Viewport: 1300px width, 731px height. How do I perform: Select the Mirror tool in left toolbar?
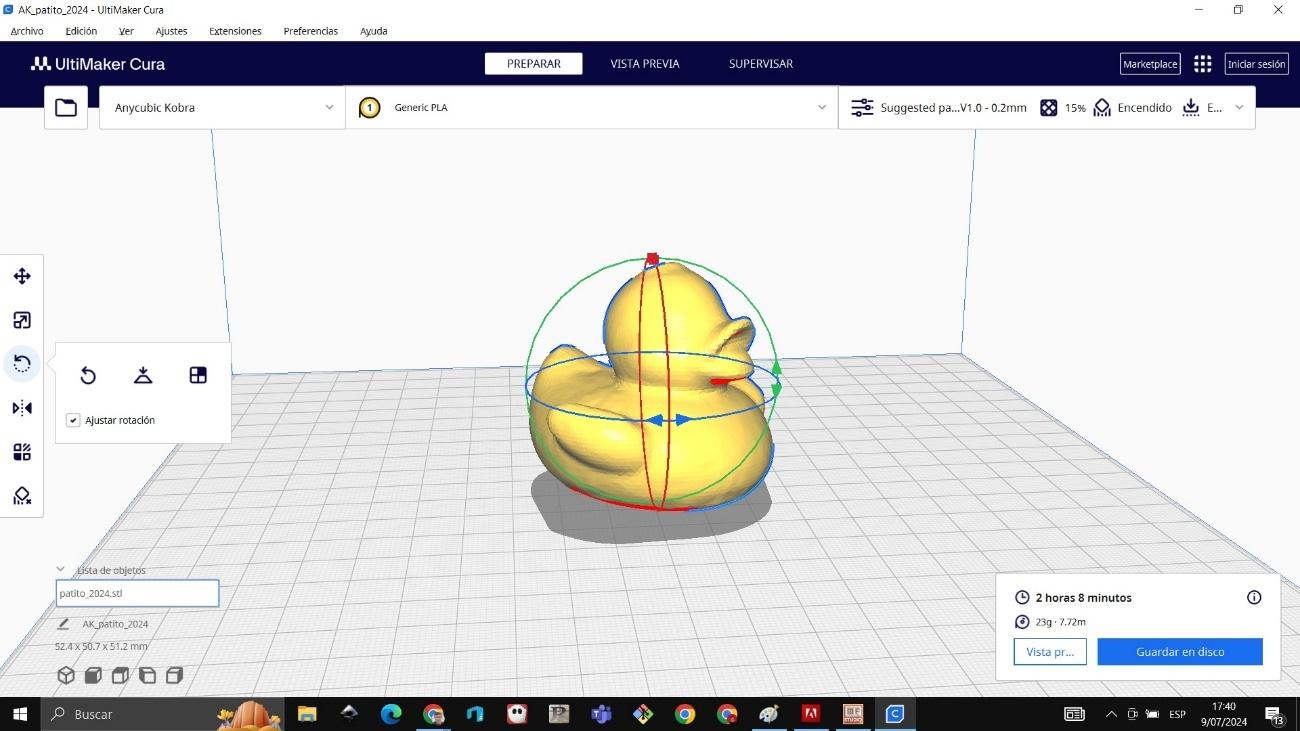point(21,408)
